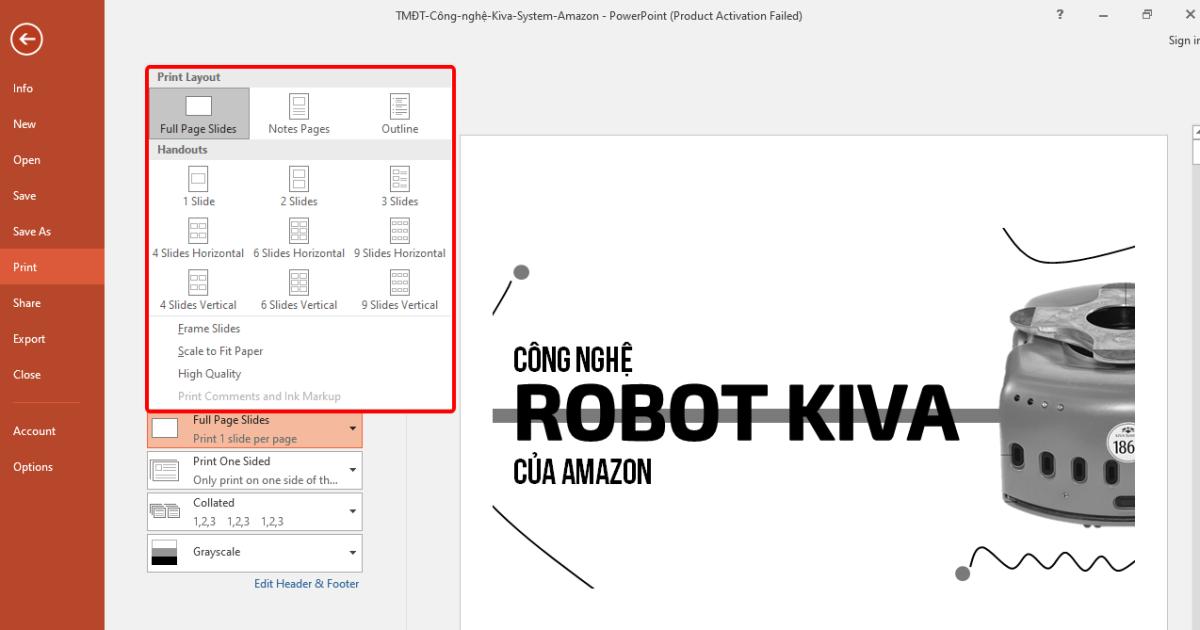
Task: Open the Info tab
Action: (52, 88)
